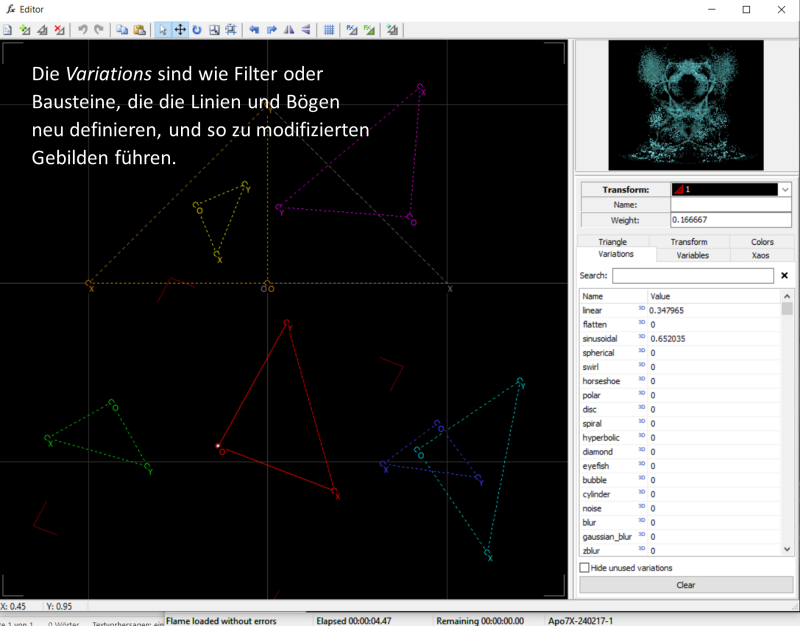
Task: Enable Hide unused variations checkbox
Action: click(585, 568)
